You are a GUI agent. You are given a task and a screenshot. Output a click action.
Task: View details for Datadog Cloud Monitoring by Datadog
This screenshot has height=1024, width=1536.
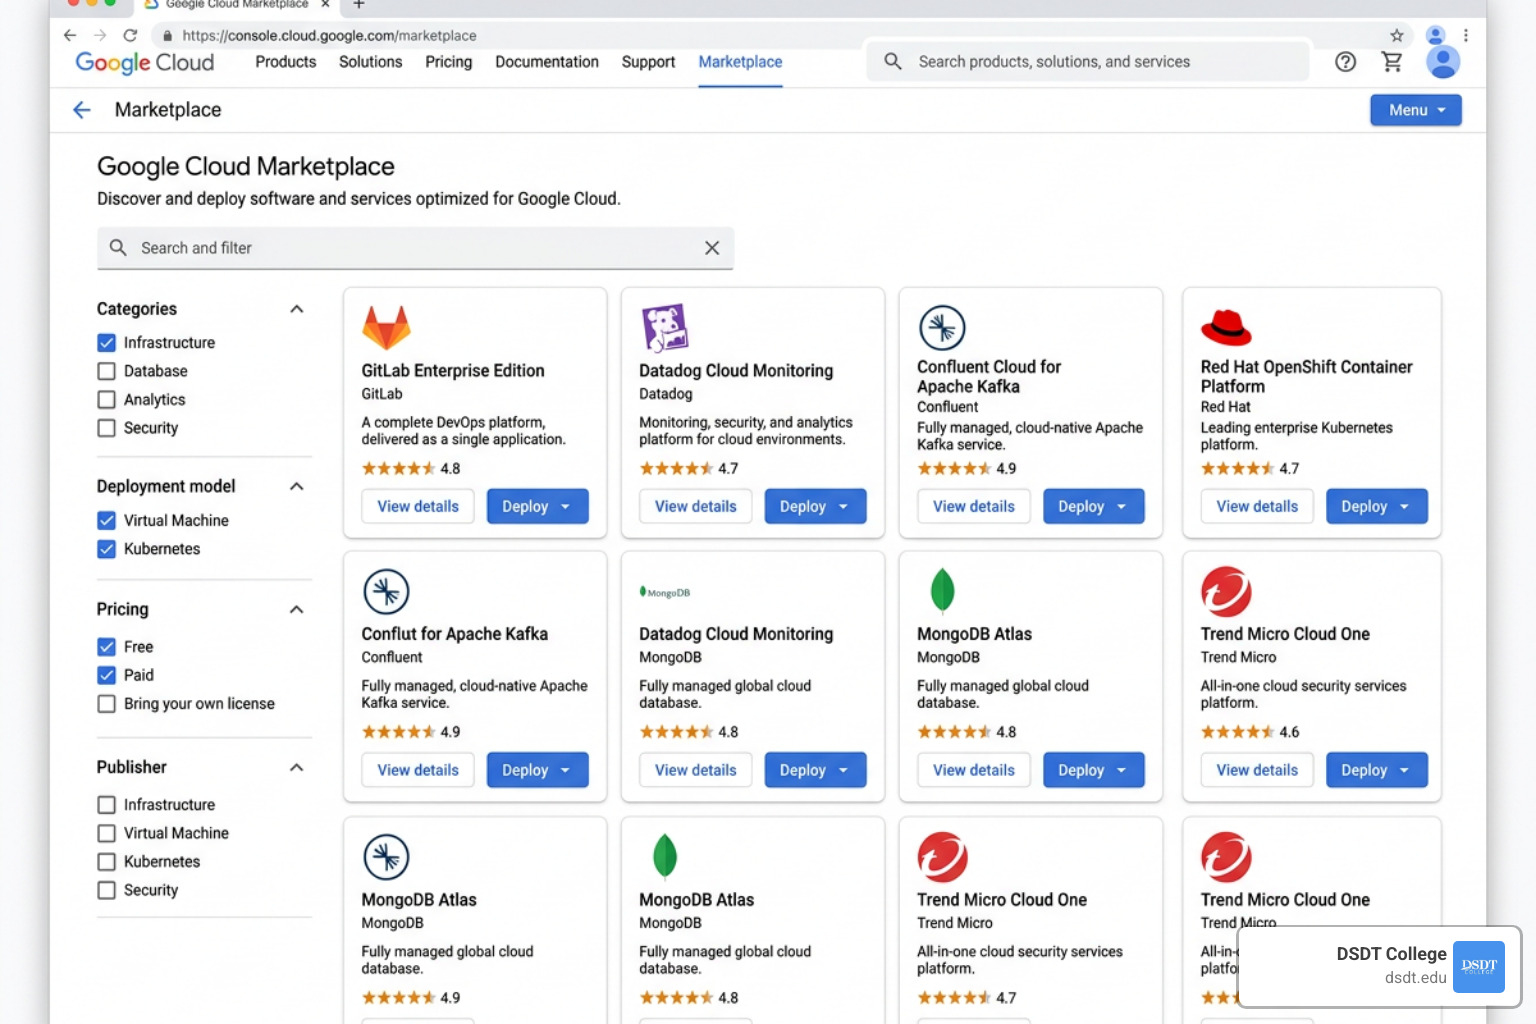coord(696,506)
